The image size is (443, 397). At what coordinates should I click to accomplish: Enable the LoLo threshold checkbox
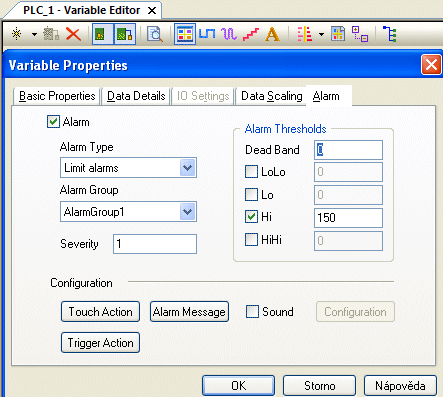(251, 172)
